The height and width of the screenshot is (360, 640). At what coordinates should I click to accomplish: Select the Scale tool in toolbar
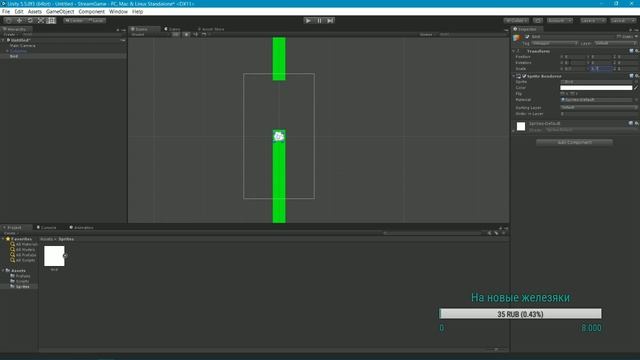[x=40, y=20]
